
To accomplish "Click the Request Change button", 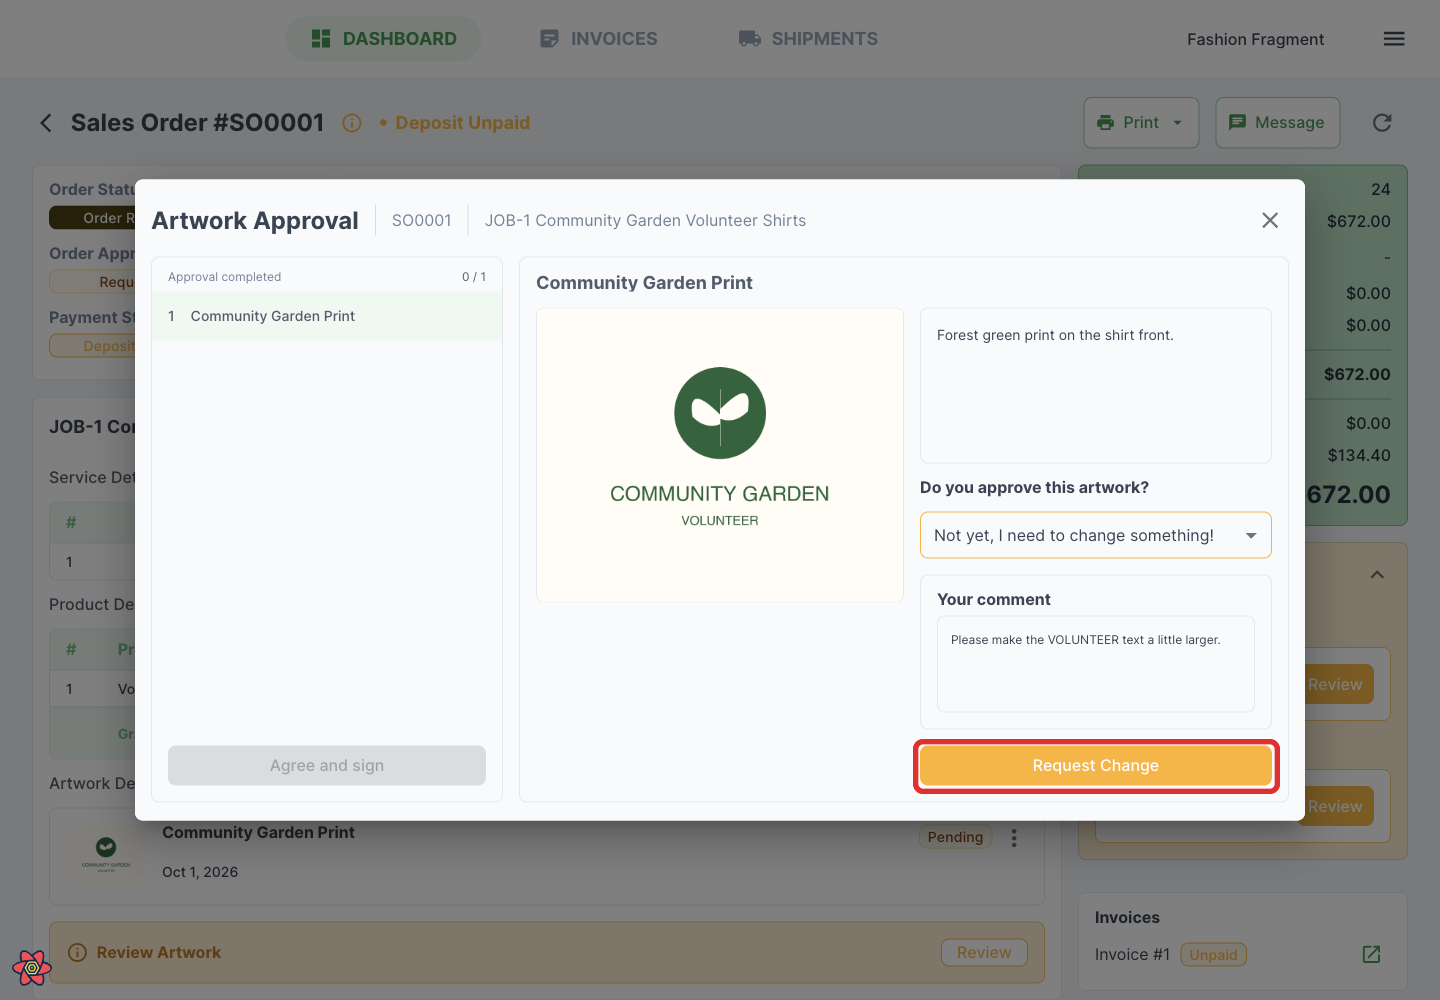I will 1096,766.
